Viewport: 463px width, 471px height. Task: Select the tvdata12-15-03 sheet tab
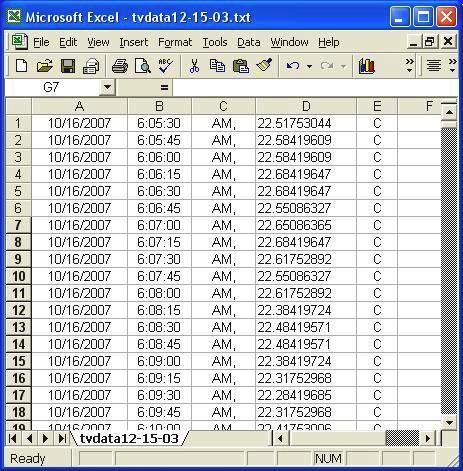[129, 438]
